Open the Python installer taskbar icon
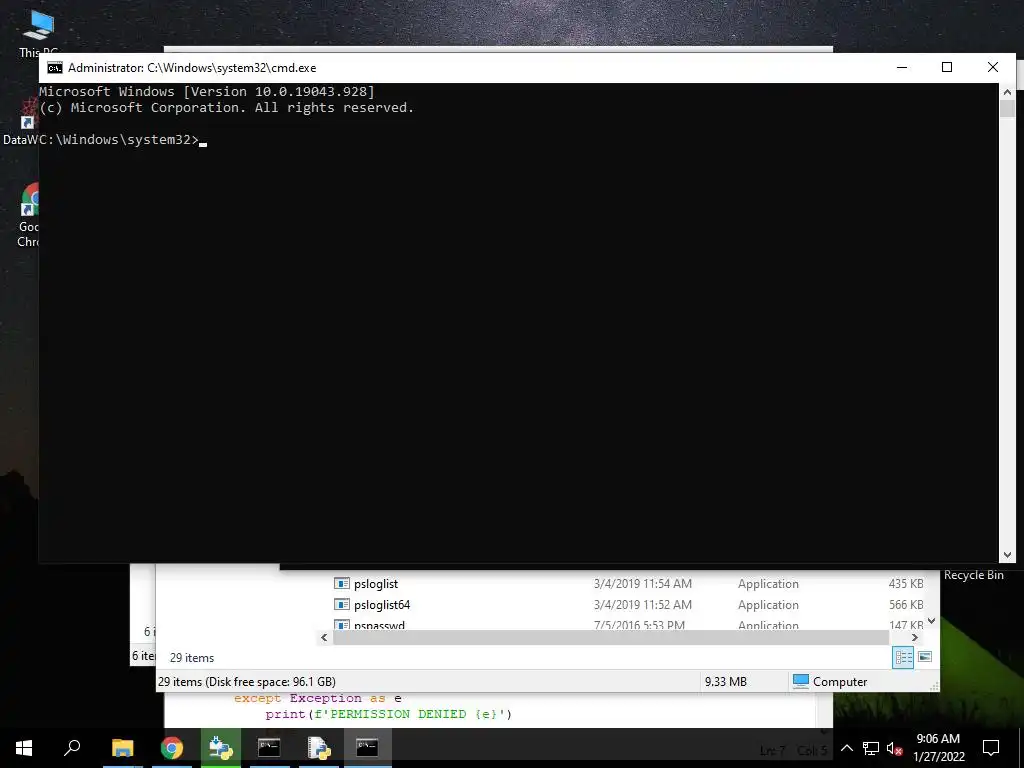The image size is (1024, 768). coord(221,748)
